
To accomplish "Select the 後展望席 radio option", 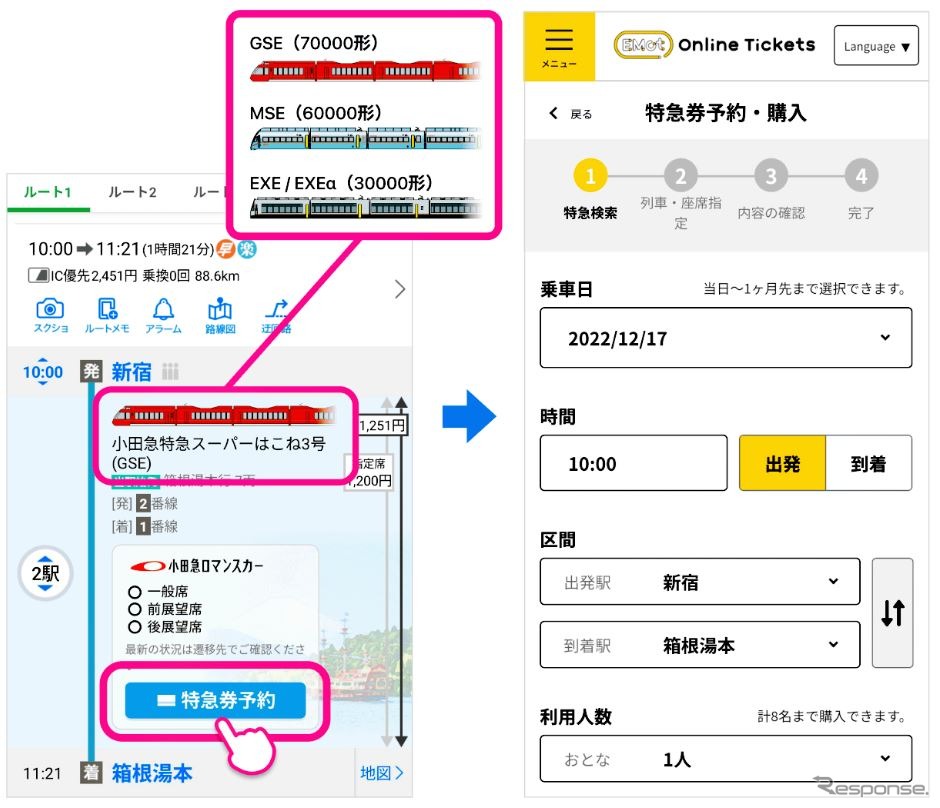I will (x=135, y=627).
